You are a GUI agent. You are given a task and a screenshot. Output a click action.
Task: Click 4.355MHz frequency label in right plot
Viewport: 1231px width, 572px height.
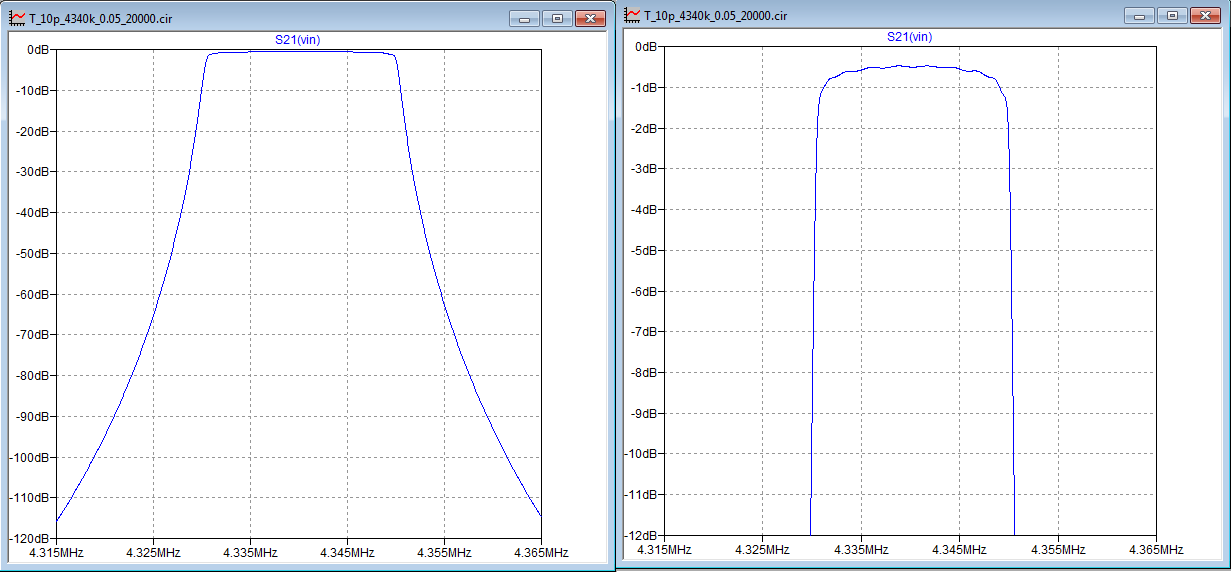[x=1057, y=549]
